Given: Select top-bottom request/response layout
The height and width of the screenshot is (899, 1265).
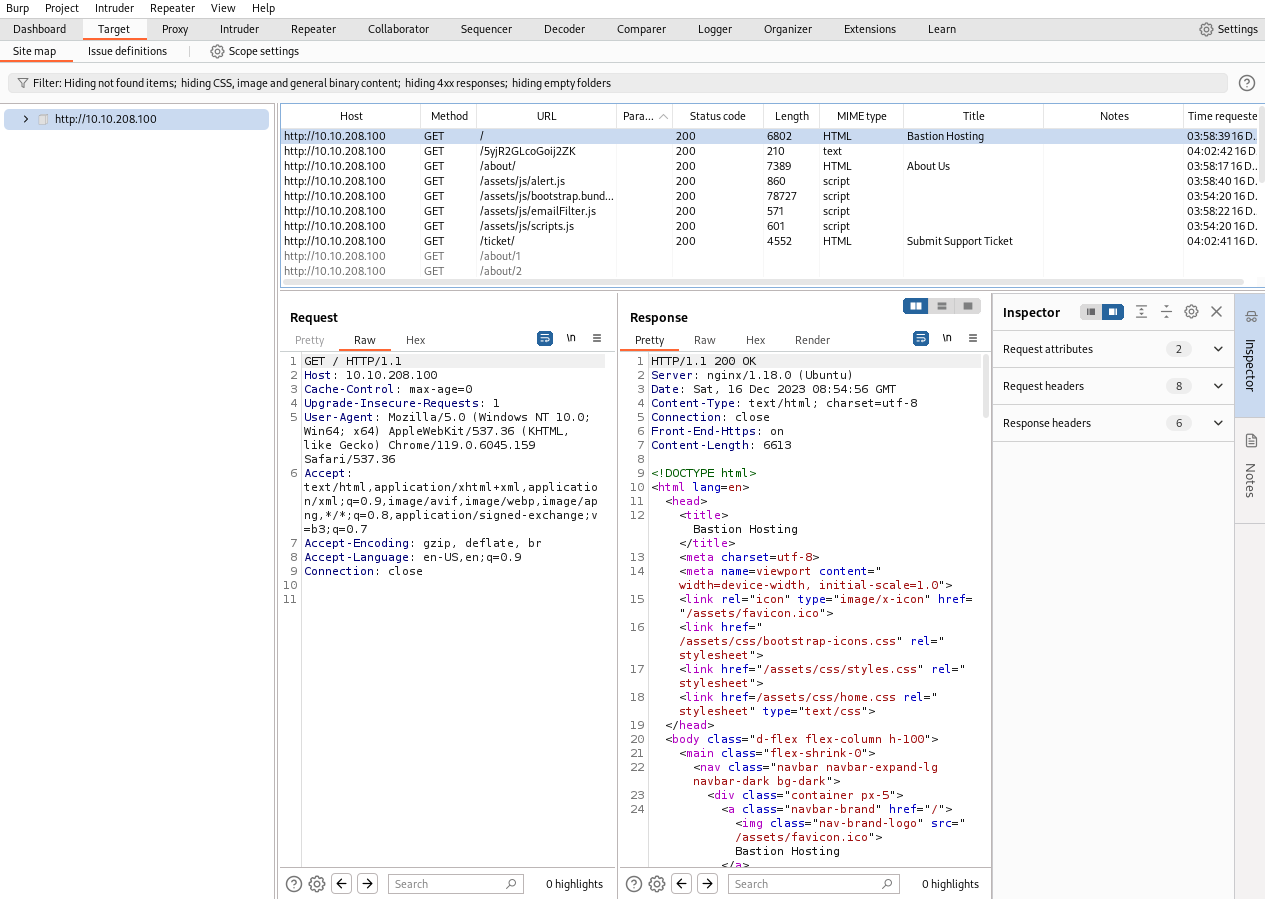Looking at the screenshot, I should pyautogui.click(x=942, y=306).
